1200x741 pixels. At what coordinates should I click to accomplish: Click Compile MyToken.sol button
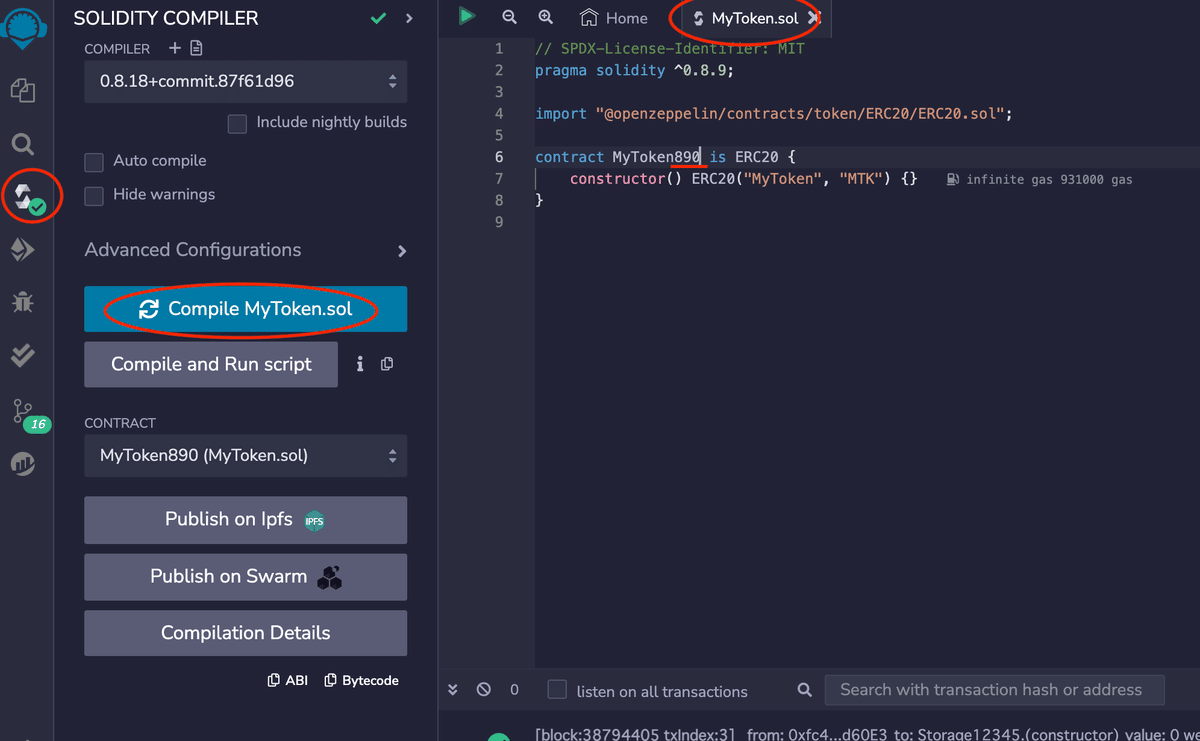(246, 309)
